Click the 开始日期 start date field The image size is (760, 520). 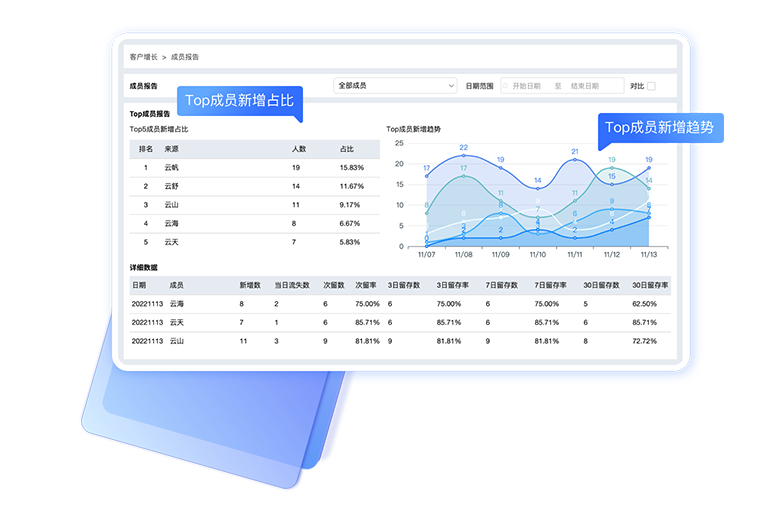pos(527,86)
